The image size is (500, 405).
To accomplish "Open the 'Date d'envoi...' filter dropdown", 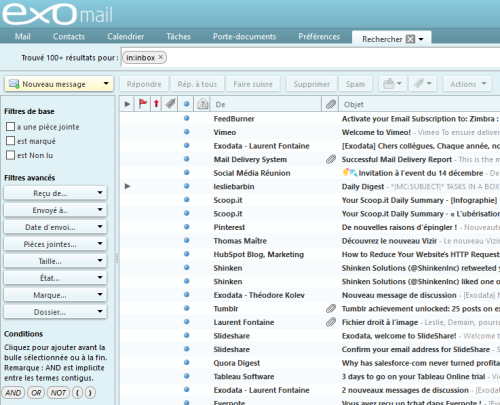I will pos(55,227).
